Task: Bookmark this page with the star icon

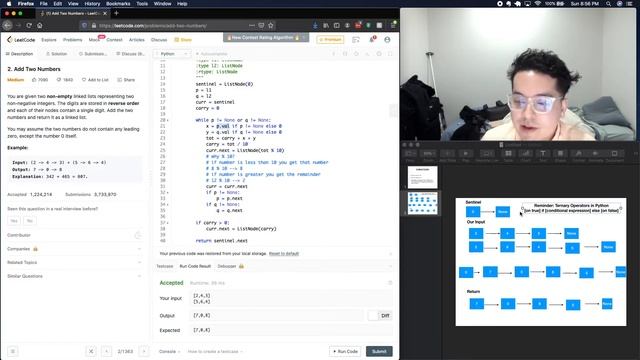Action: click(271, 25)
